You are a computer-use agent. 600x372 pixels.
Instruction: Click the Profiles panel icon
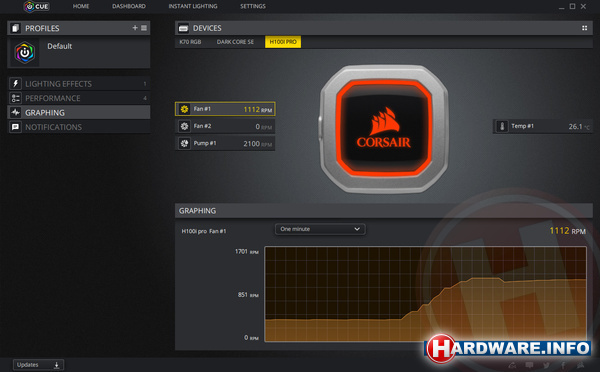(15, 28)
